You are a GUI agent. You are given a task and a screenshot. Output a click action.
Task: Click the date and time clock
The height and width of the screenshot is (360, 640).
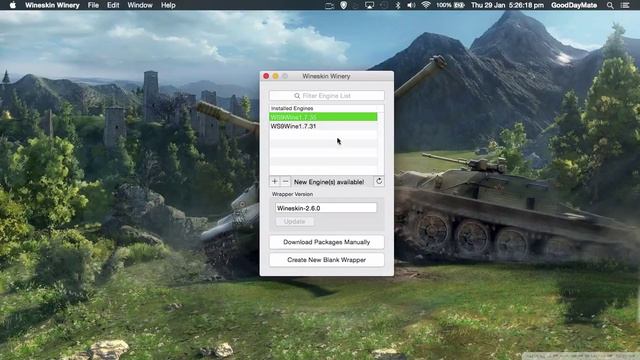(x=507, y=5)
